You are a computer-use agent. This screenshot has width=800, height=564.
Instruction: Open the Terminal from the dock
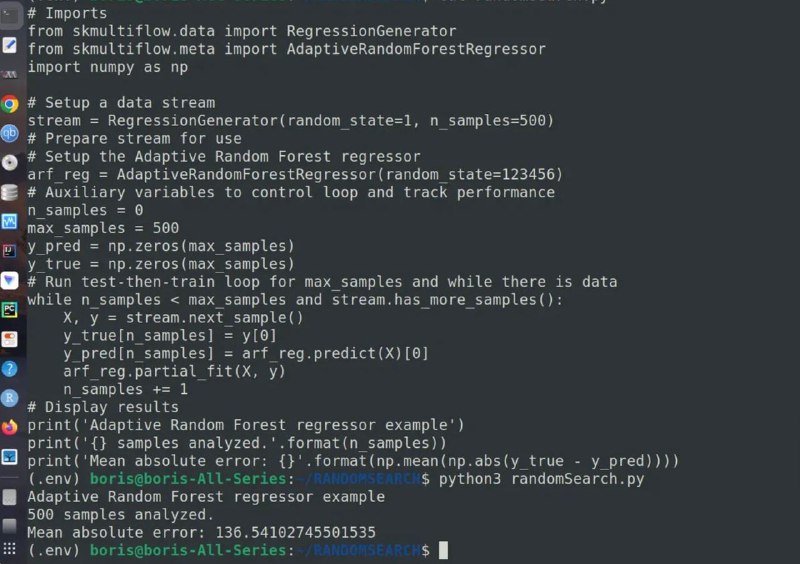(10, 15)
